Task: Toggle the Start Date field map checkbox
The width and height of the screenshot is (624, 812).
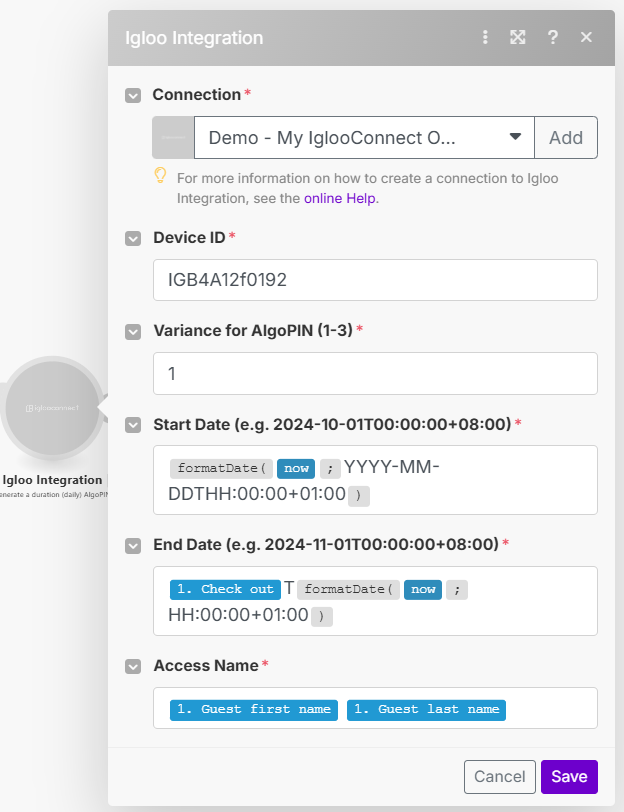Action: (133, 425)
